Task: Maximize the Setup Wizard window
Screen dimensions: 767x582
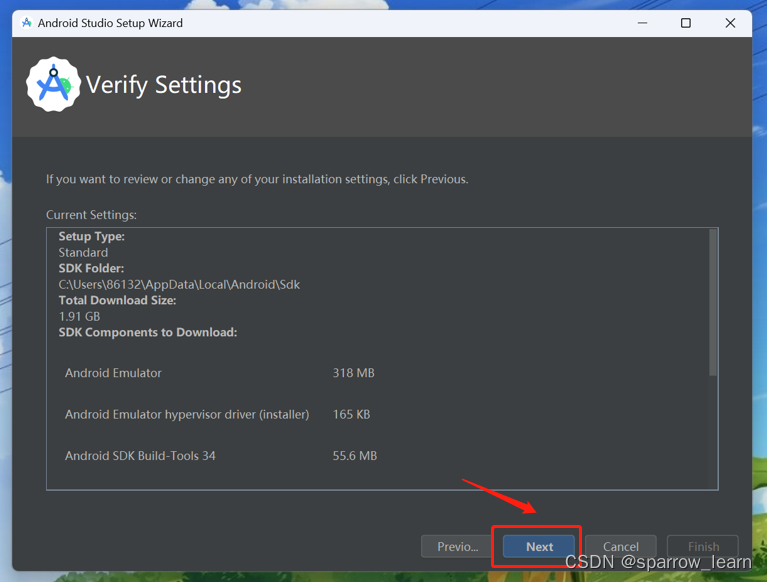Action: point(686,23)
